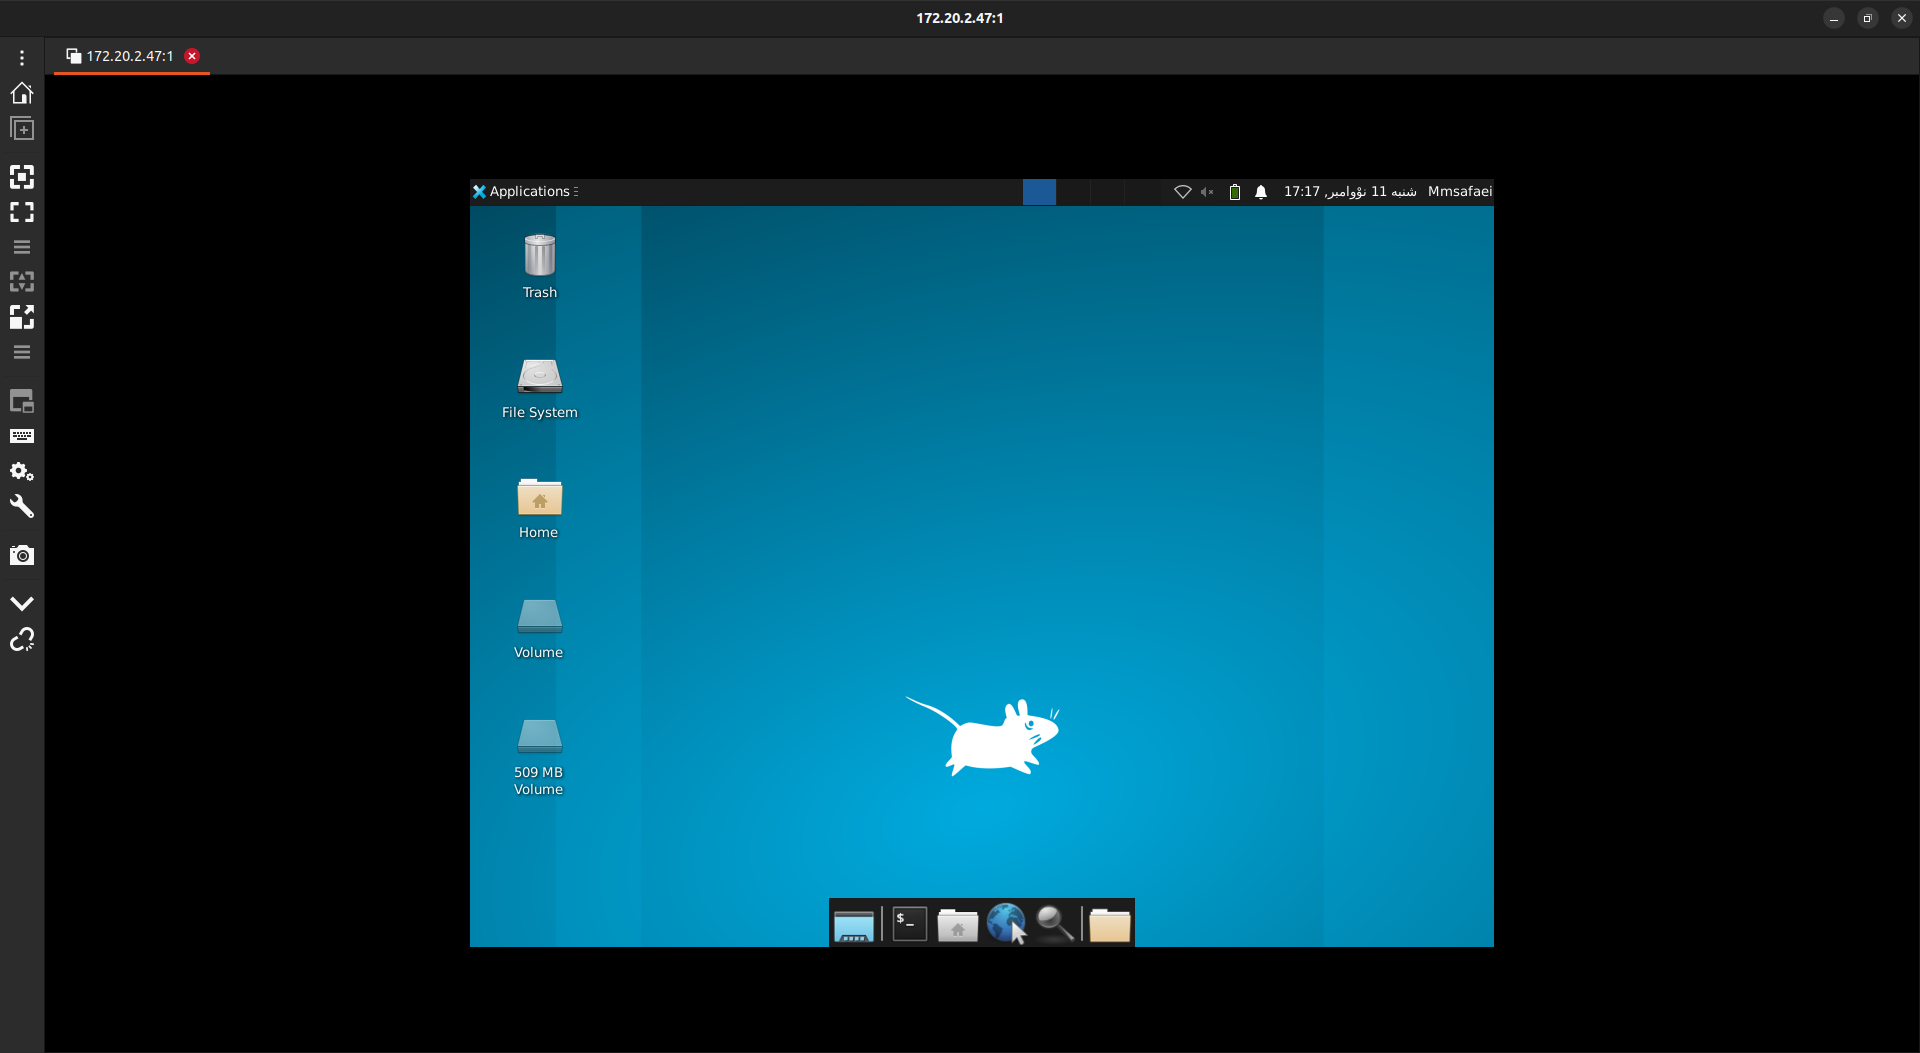Close the 172.20.2.47:1 tab with red X

coord(192,56)
